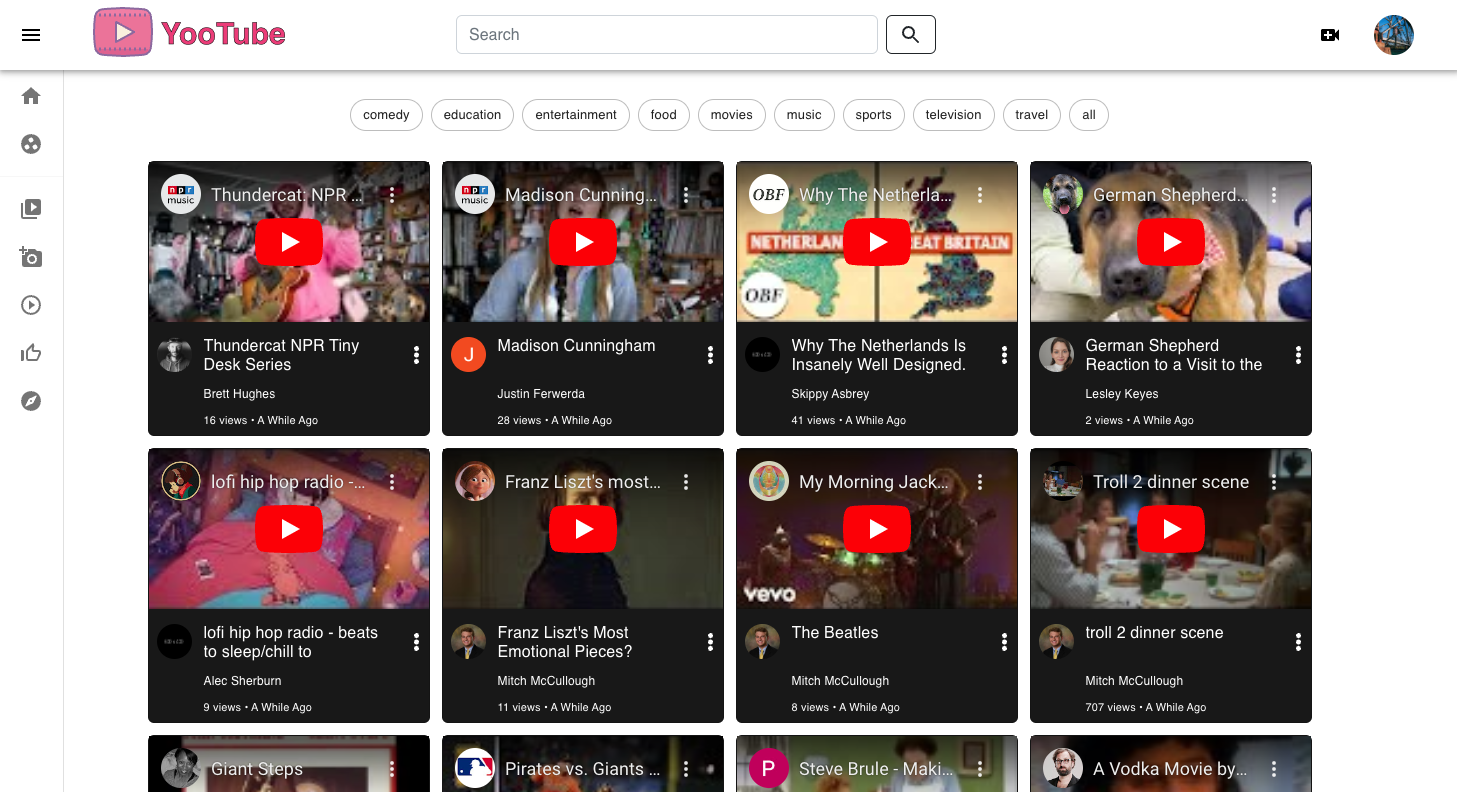The height and width of the screenshot is (792, 1457).
Task: Click the YooTube logo
Action: tap(190, 33)
